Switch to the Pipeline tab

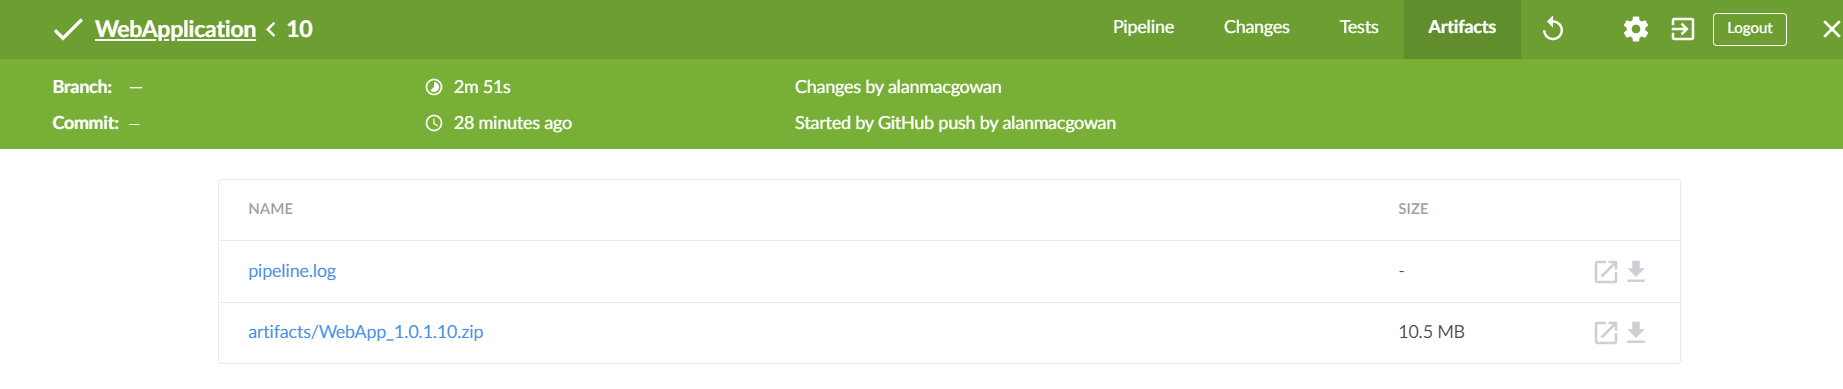tap(1143, 28)
